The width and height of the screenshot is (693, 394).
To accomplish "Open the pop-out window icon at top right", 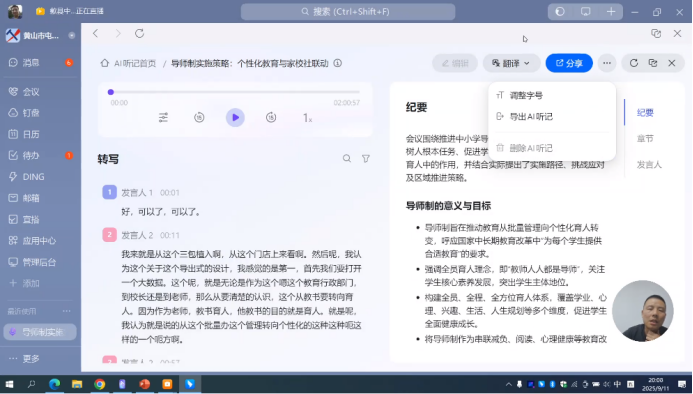I will [656, 34].
